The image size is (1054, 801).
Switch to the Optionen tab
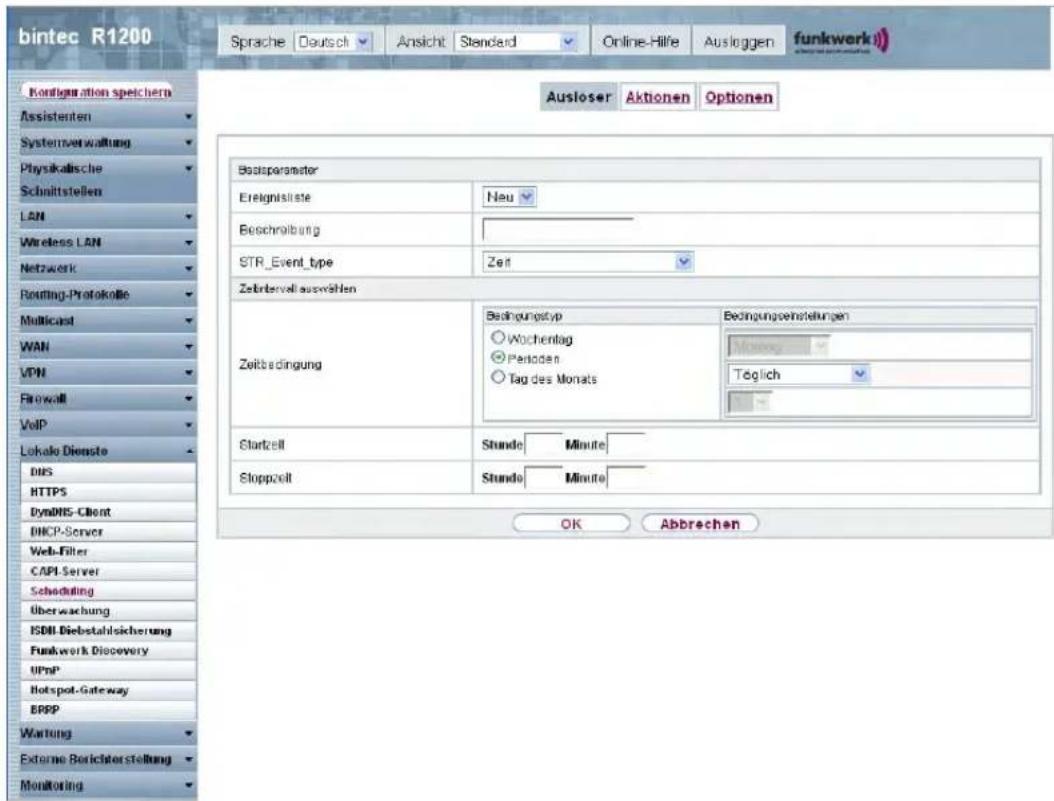coord(739,97)
